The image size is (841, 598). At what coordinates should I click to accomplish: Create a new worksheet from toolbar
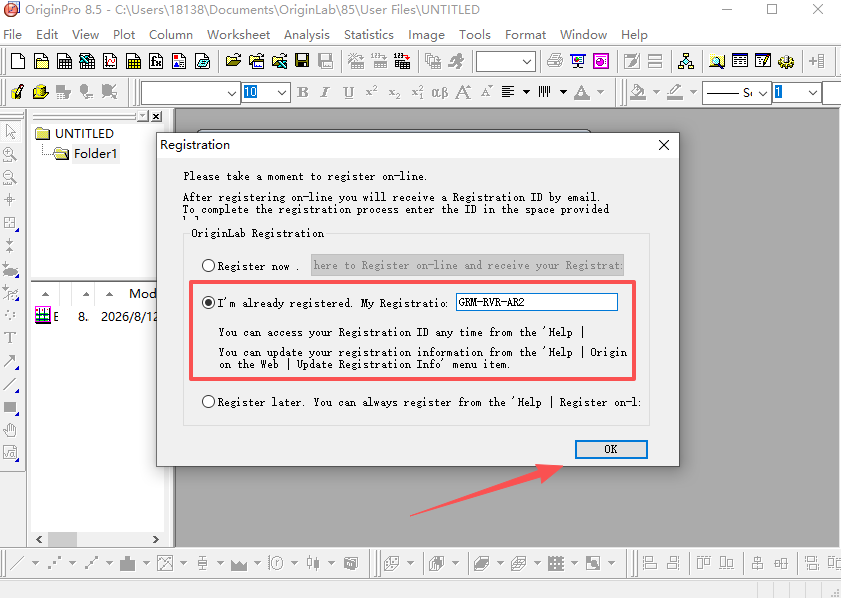pyautogui.click(x=64, y=61)
